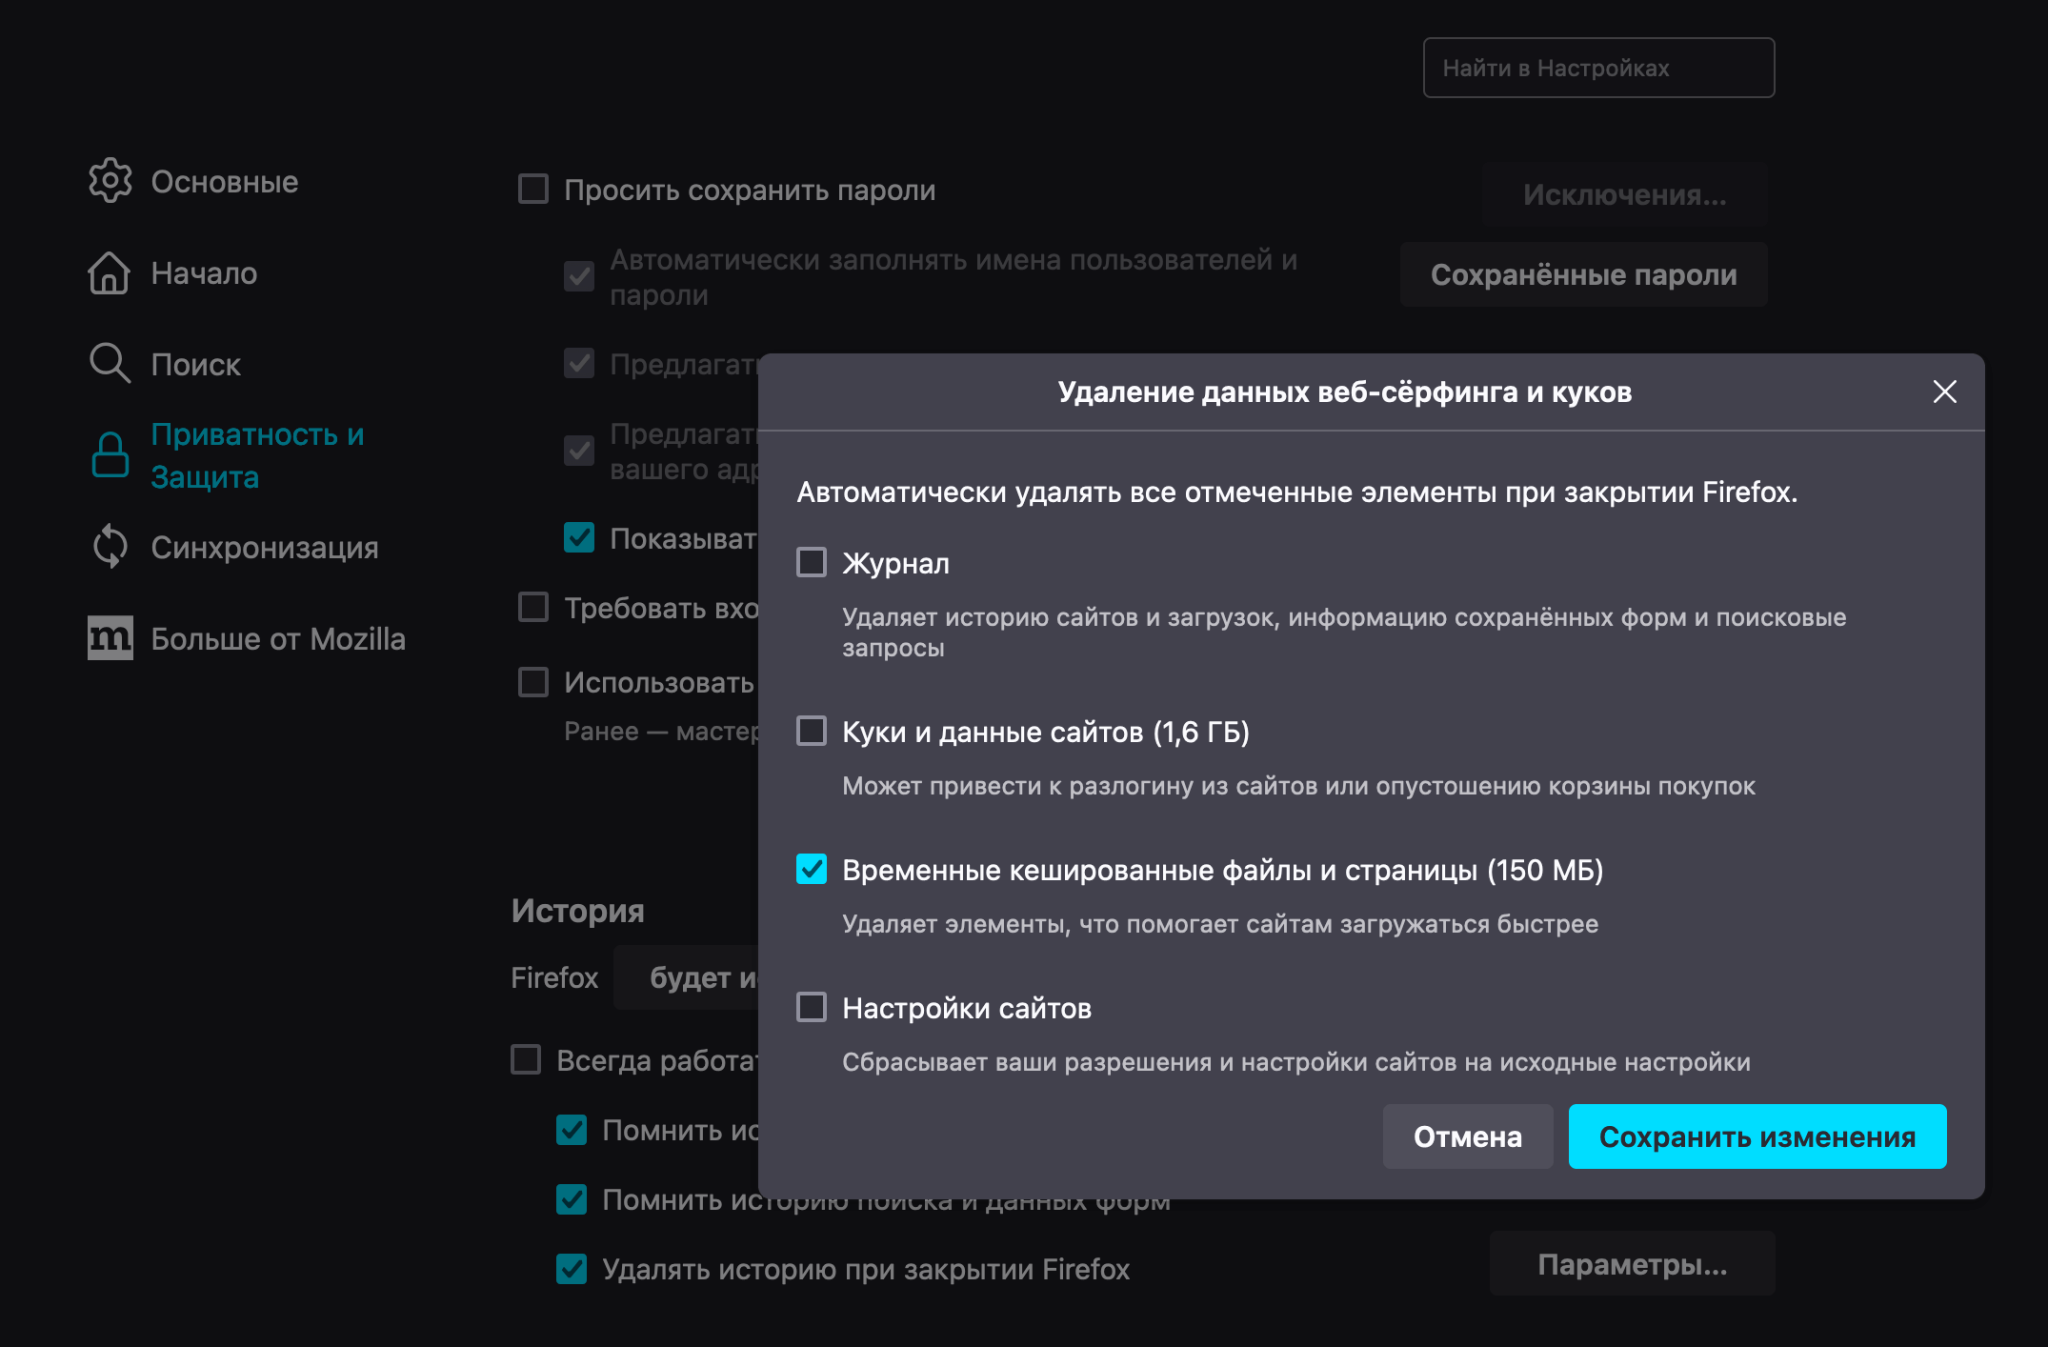Screen dimensions: 2048x1347
Task: Click the Журнал description text
Action: click(x=1344, y=632)
